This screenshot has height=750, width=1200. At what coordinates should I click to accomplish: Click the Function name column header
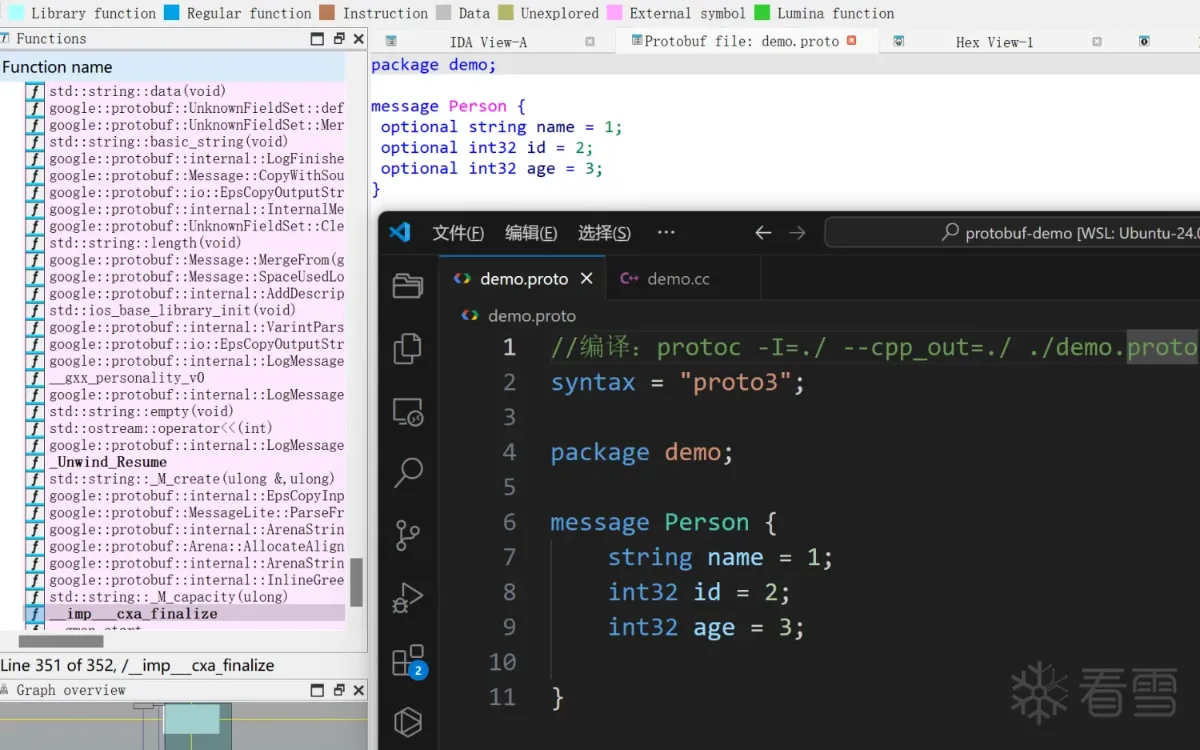tap(173, 67)
